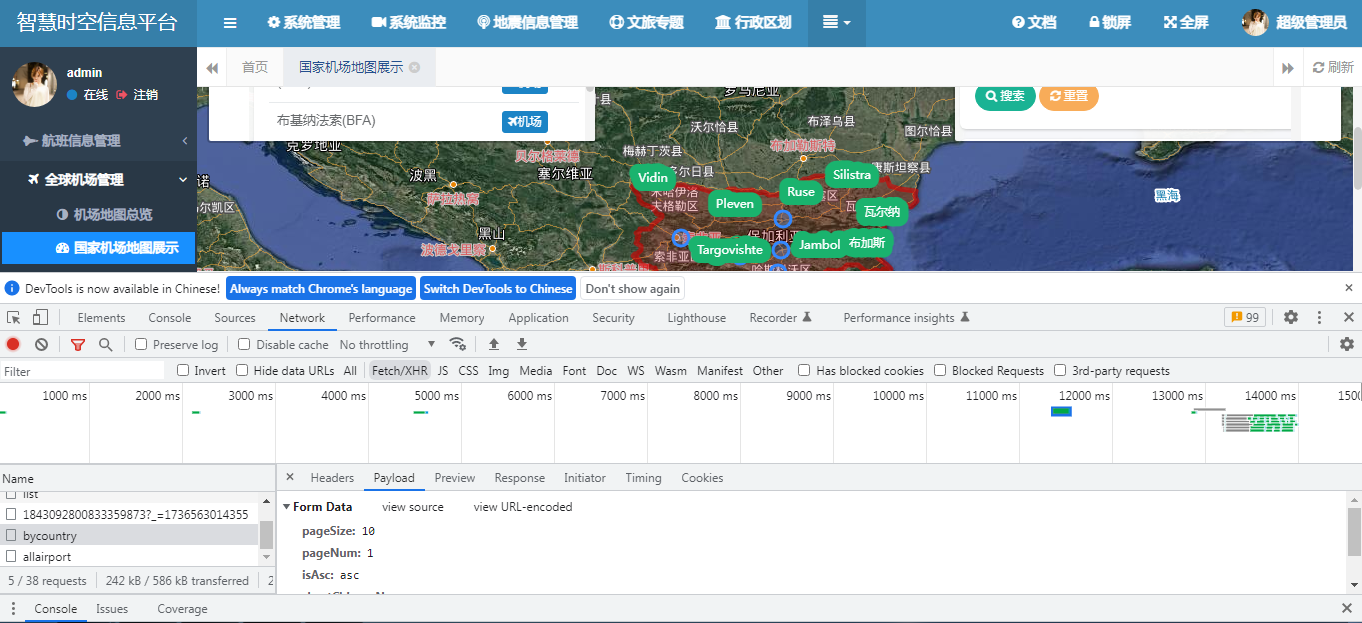
Task: Click the 全屏 fullscreen button
Action: point(1186,23)
